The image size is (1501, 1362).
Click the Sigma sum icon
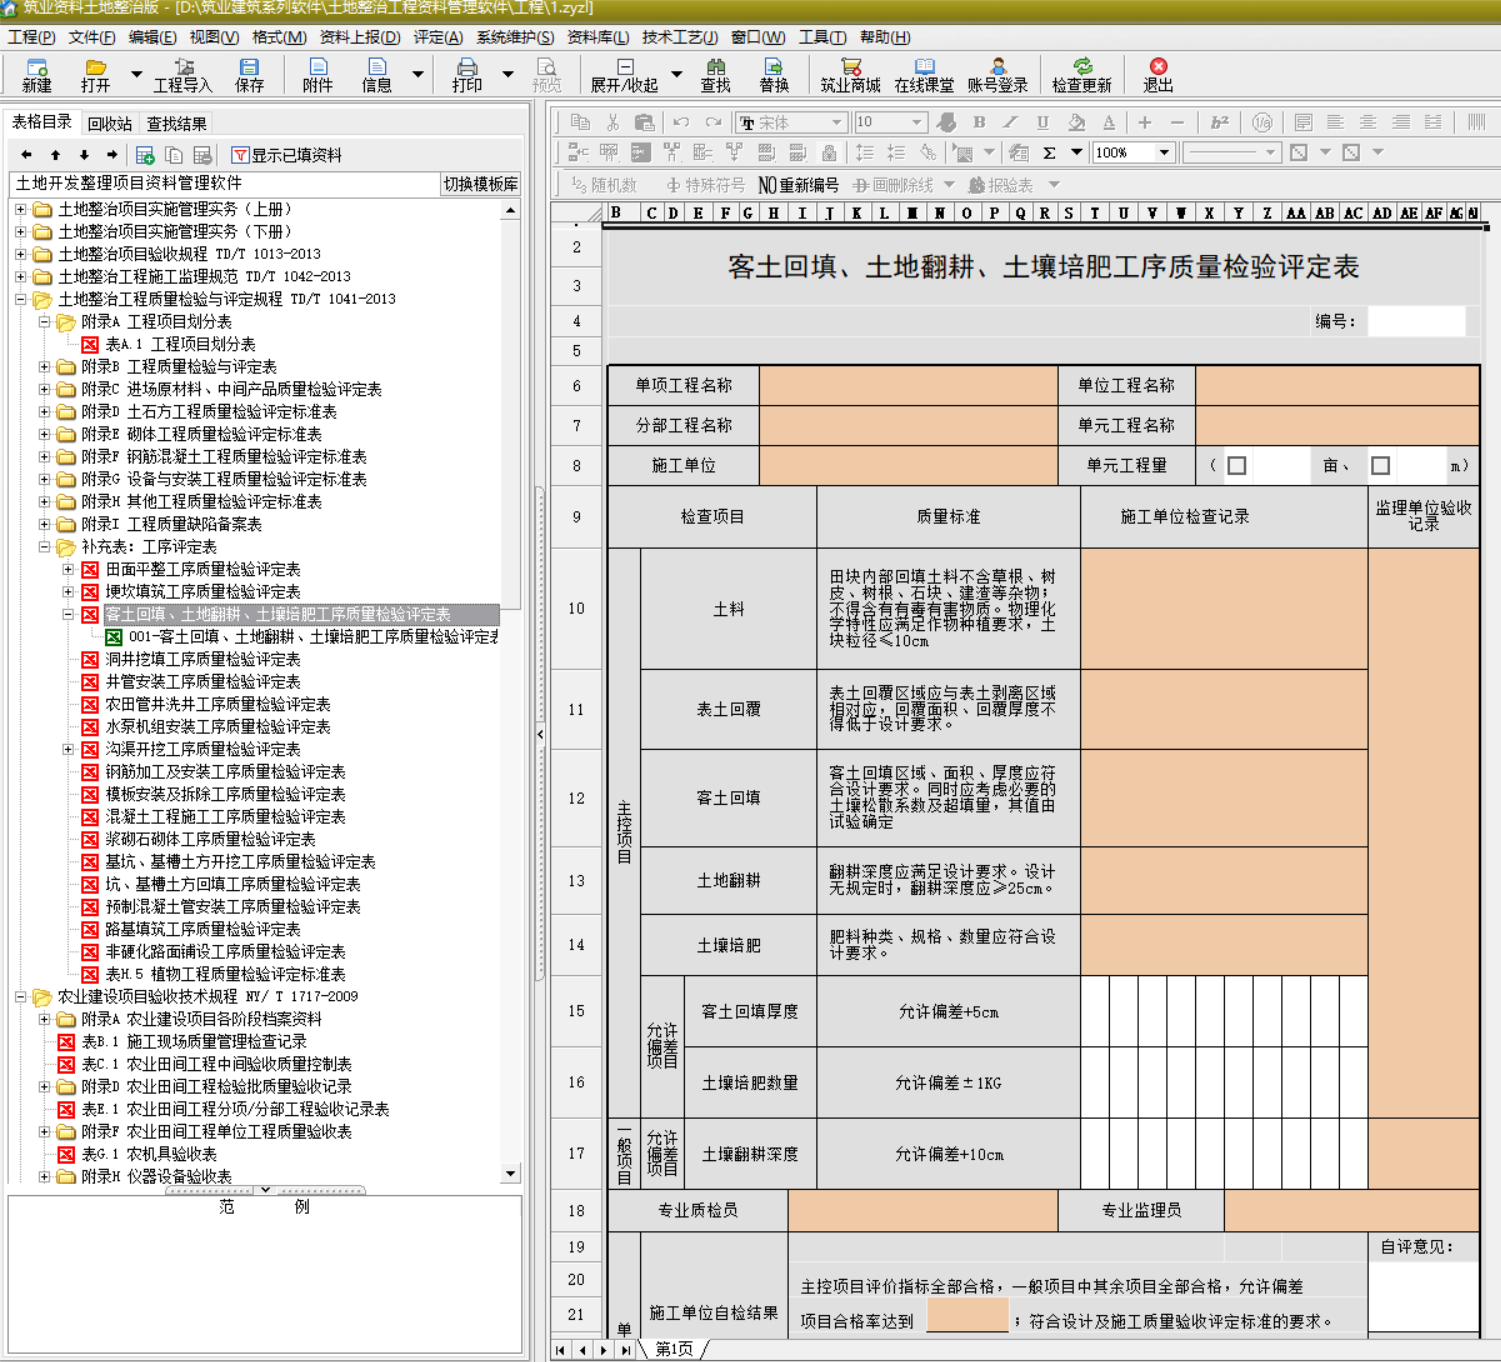[x=1049, y=153]
